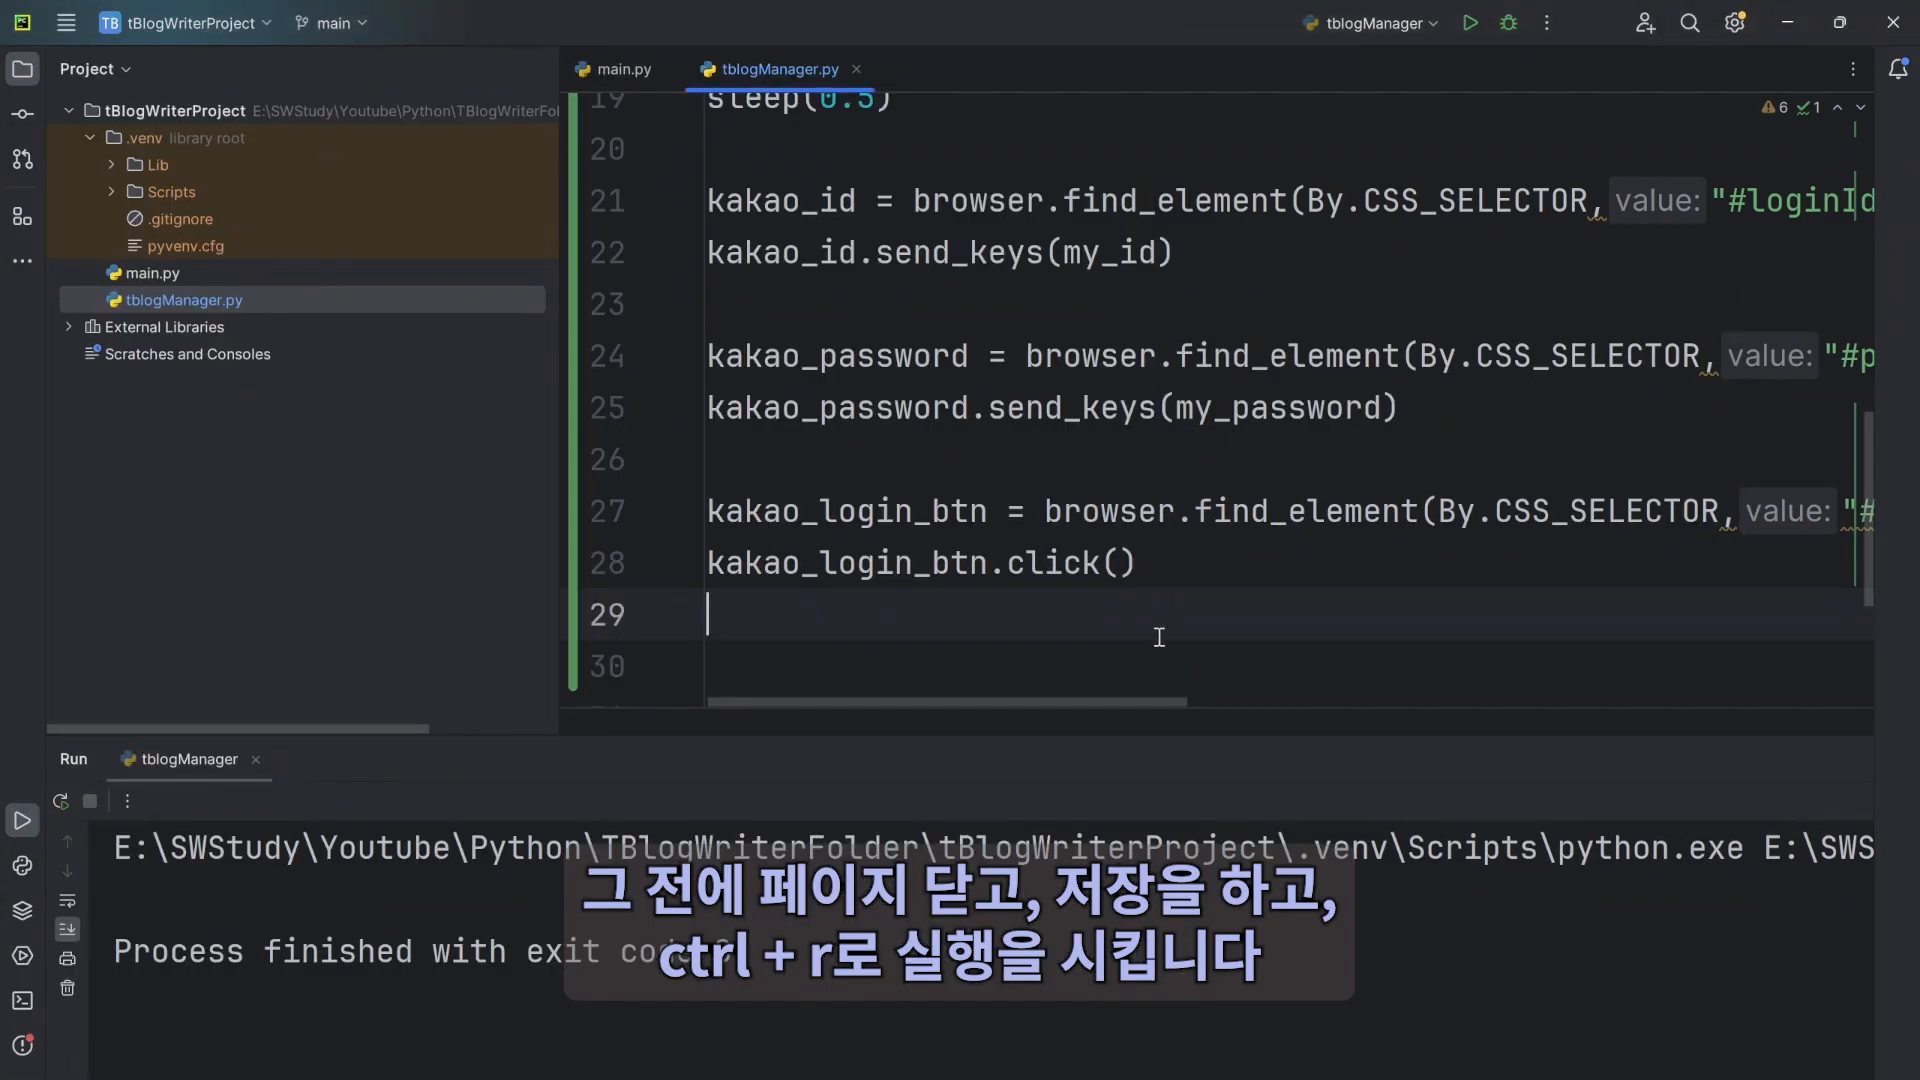Switch to the main.py editor tab

click(613, 69)
